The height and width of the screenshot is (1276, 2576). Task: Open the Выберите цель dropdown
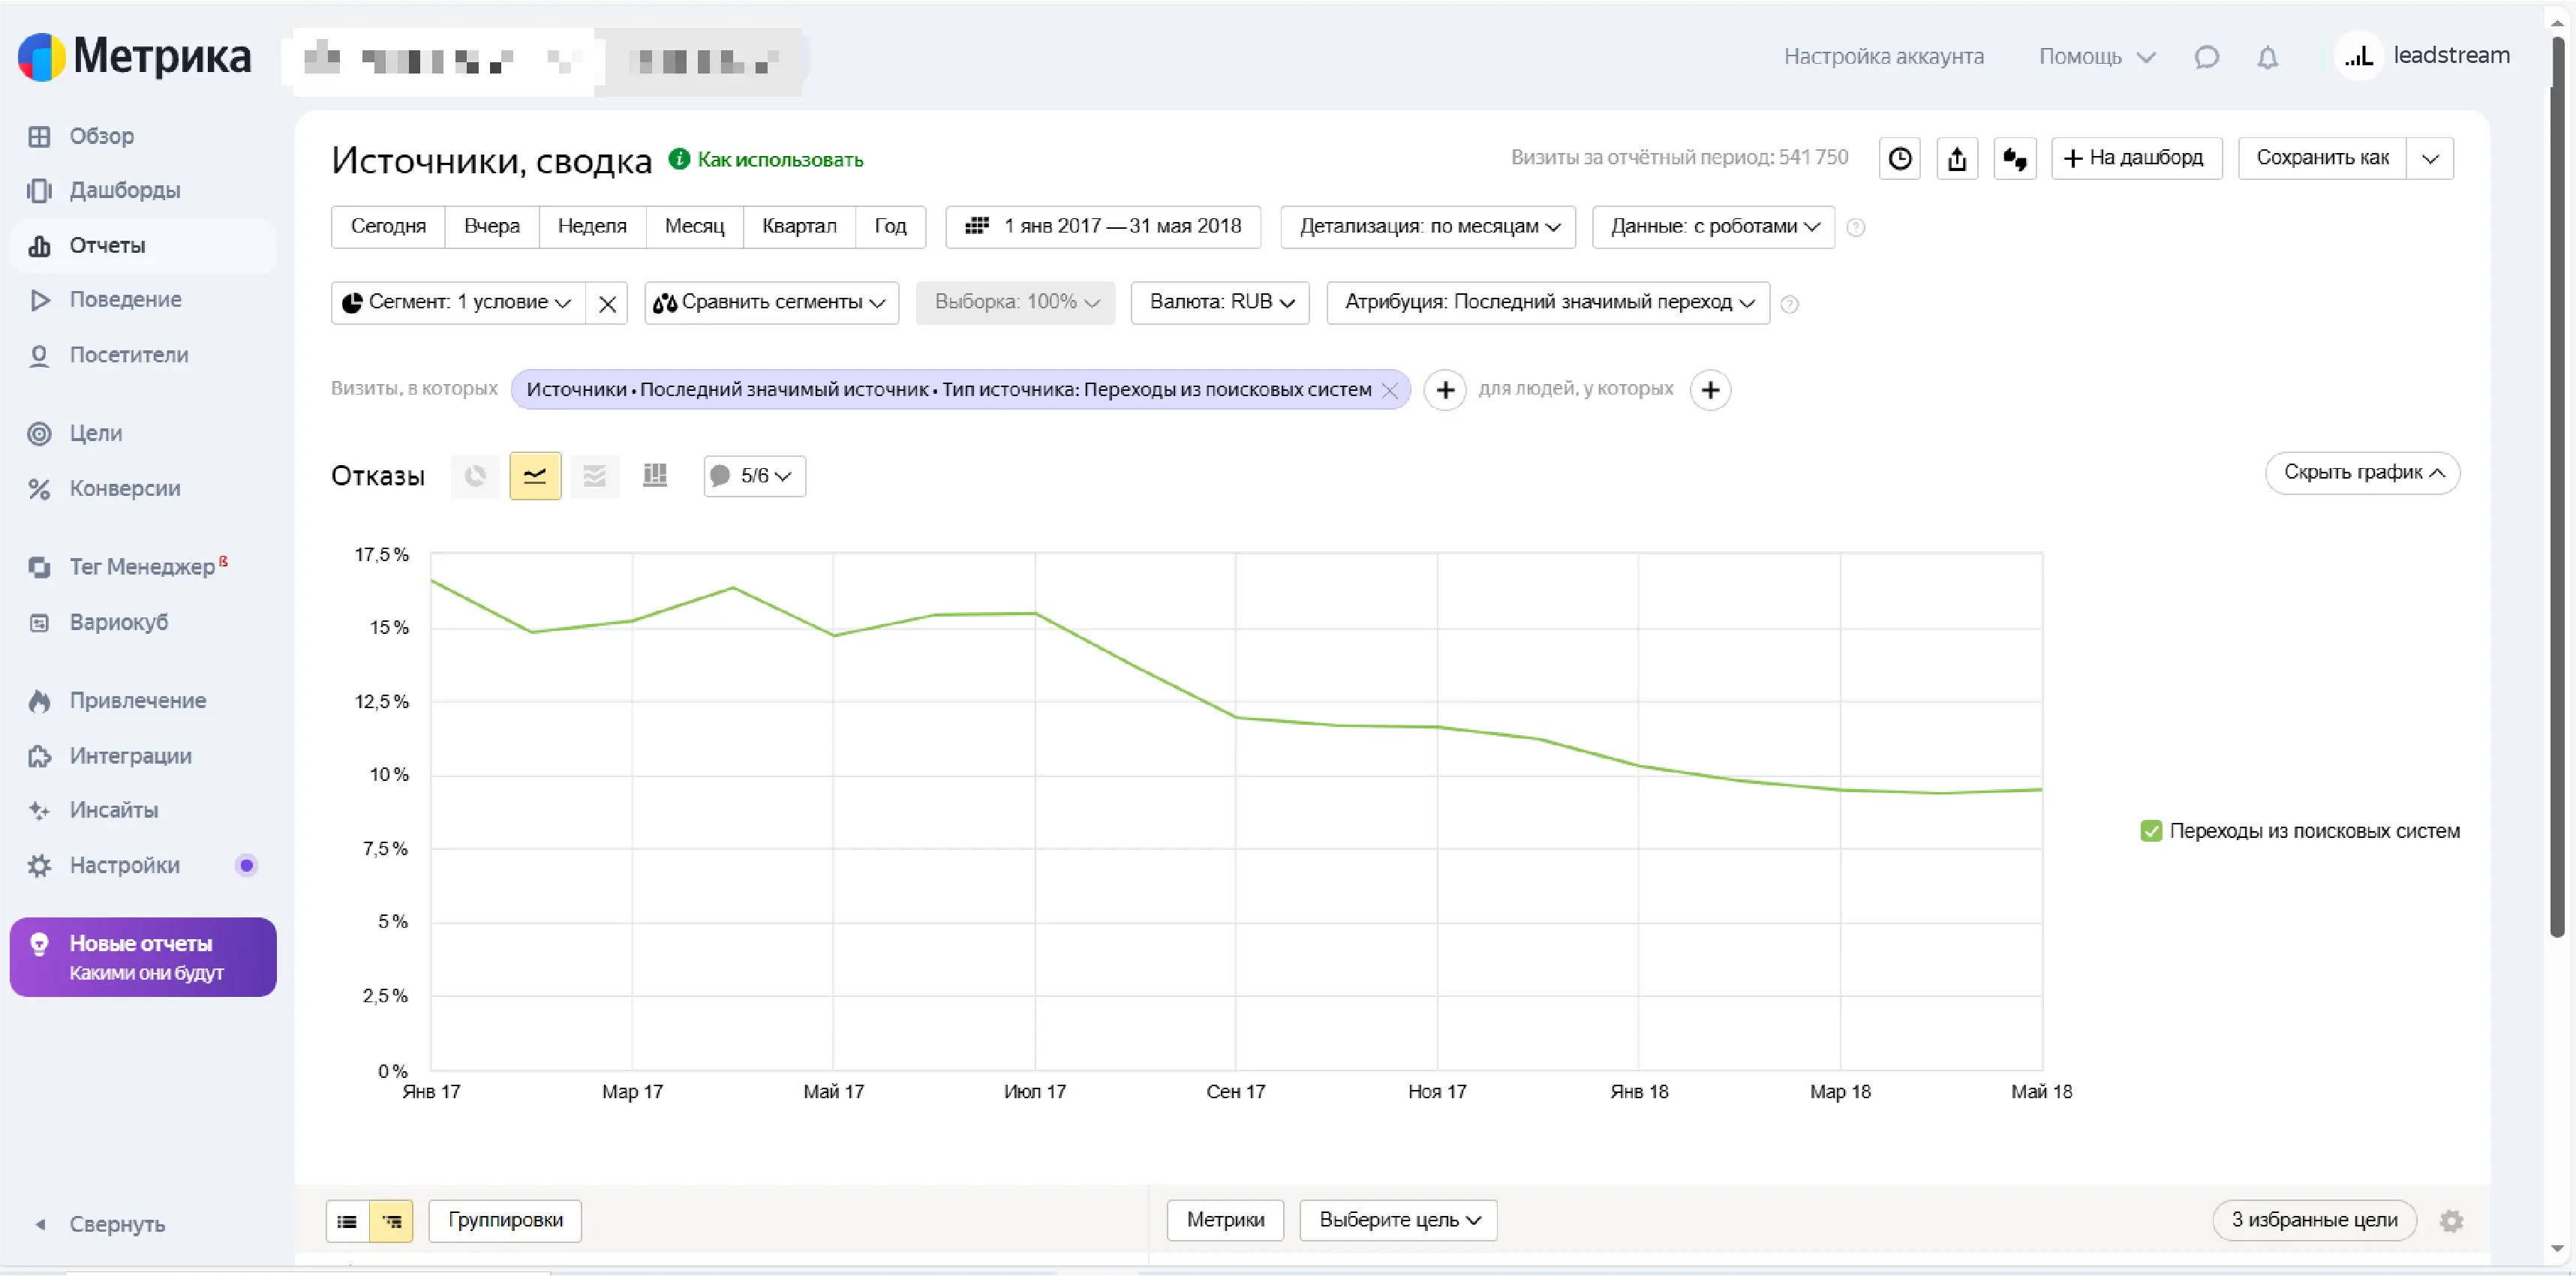click(x=1398, y=1220)
